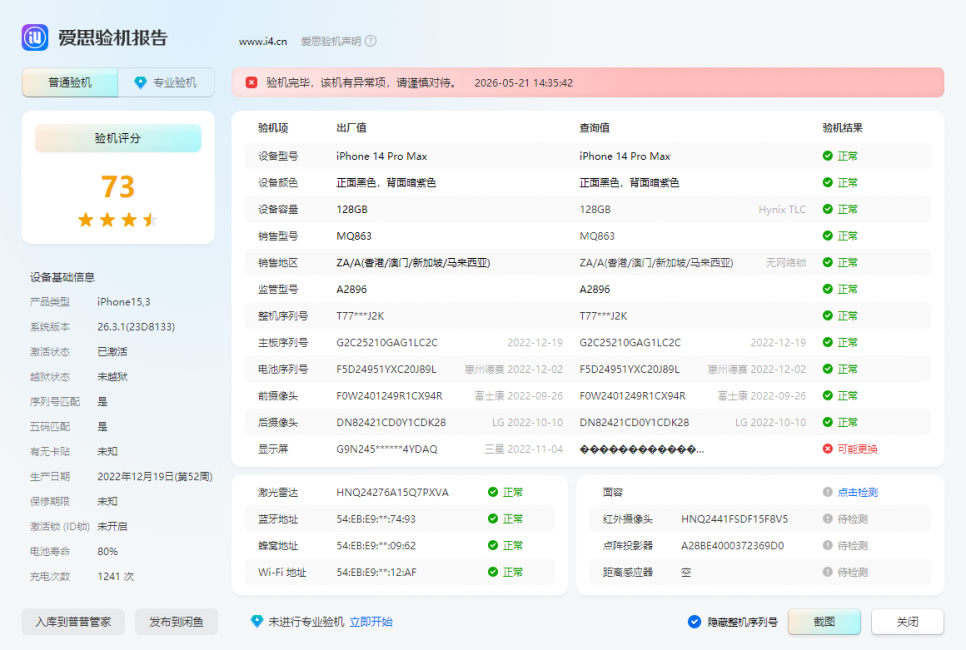Click green check icon in 主板序列号 row
The image size is (966, 650).
[827, 342]
